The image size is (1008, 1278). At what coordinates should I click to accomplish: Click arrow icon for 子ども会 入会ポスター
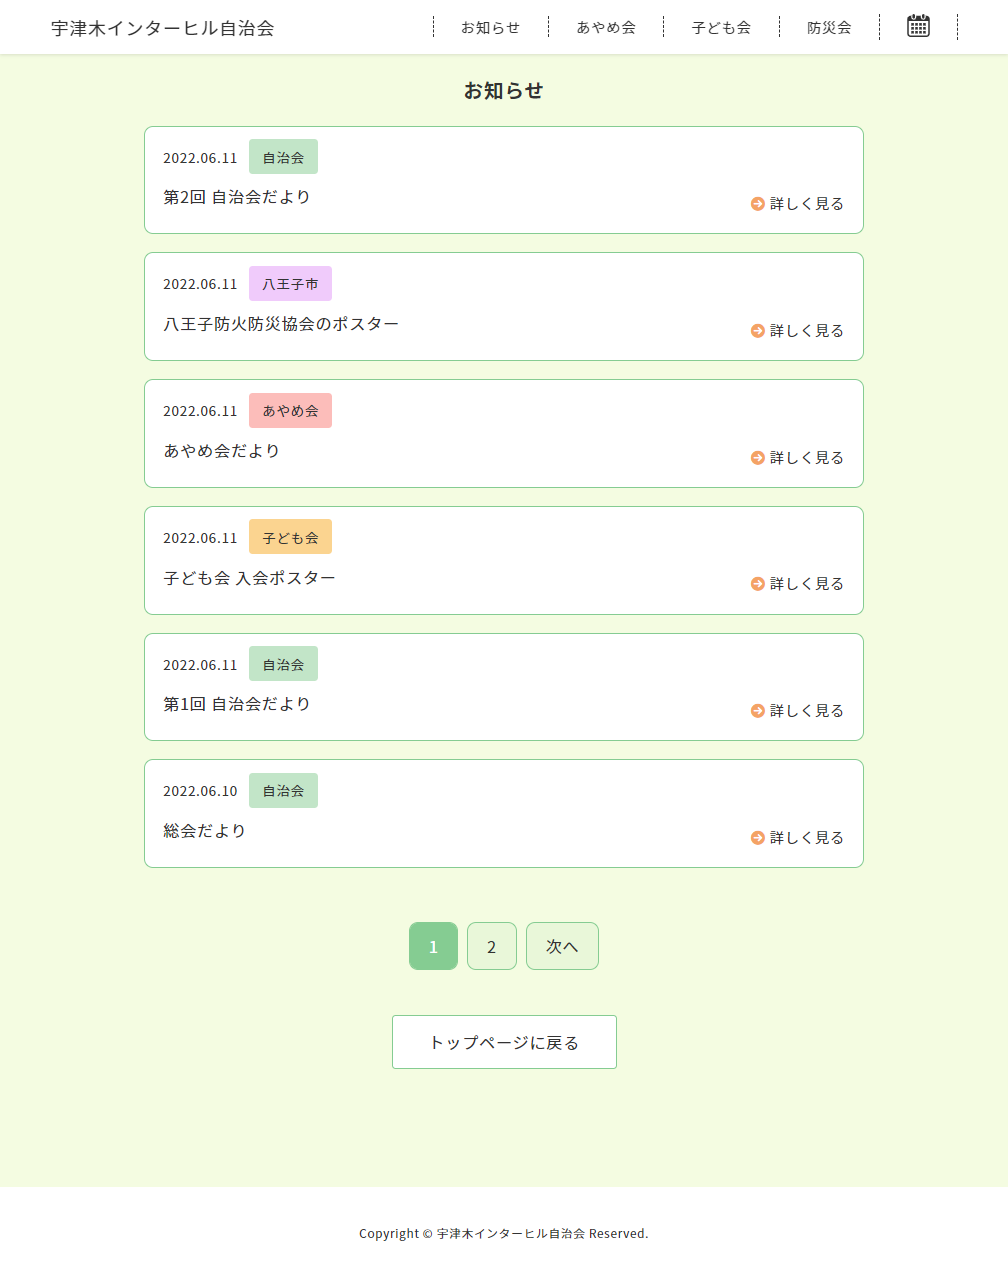[758, 584]
